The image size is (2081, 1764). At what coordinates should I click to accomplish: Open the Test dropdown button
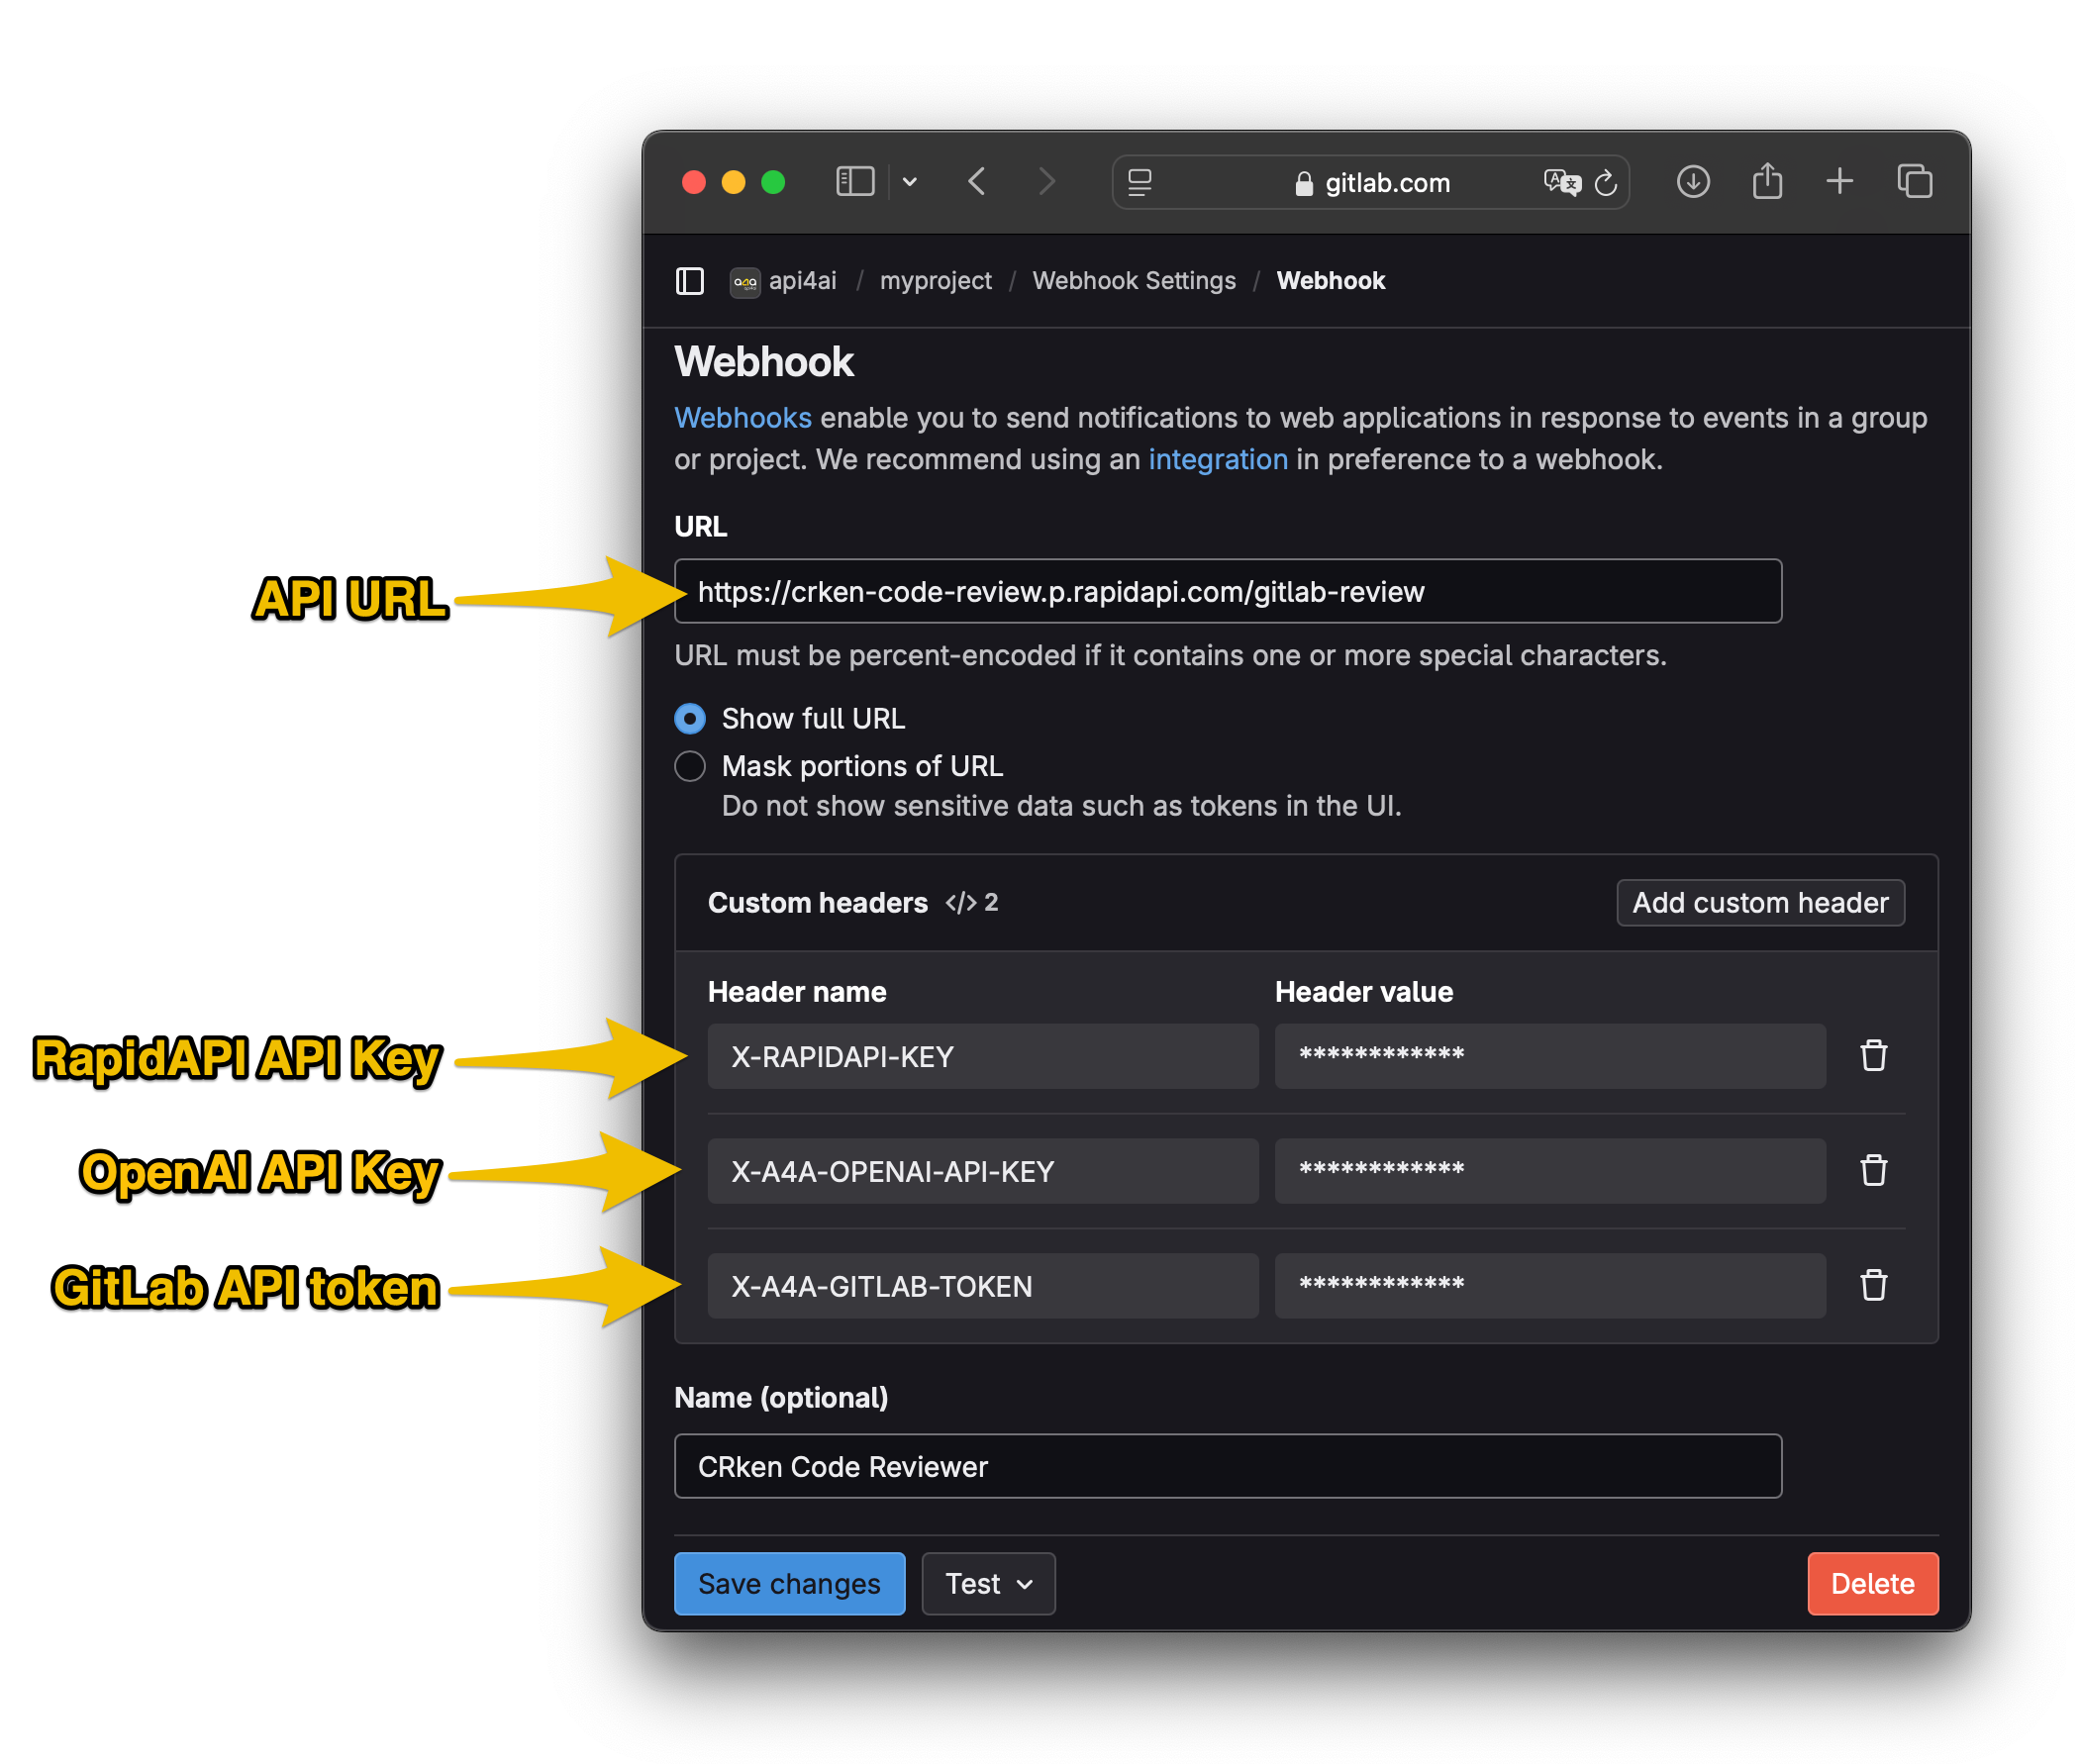pos(987,1583)
